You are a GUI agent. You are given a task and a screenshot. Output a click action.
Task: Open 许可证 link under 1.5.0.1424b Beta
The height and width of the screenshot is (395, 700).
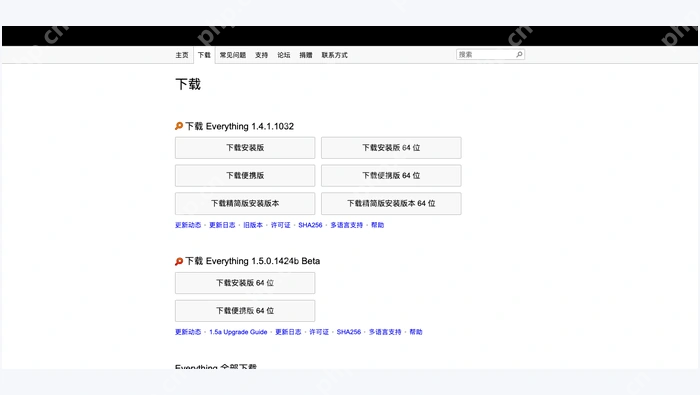(319, 332)
